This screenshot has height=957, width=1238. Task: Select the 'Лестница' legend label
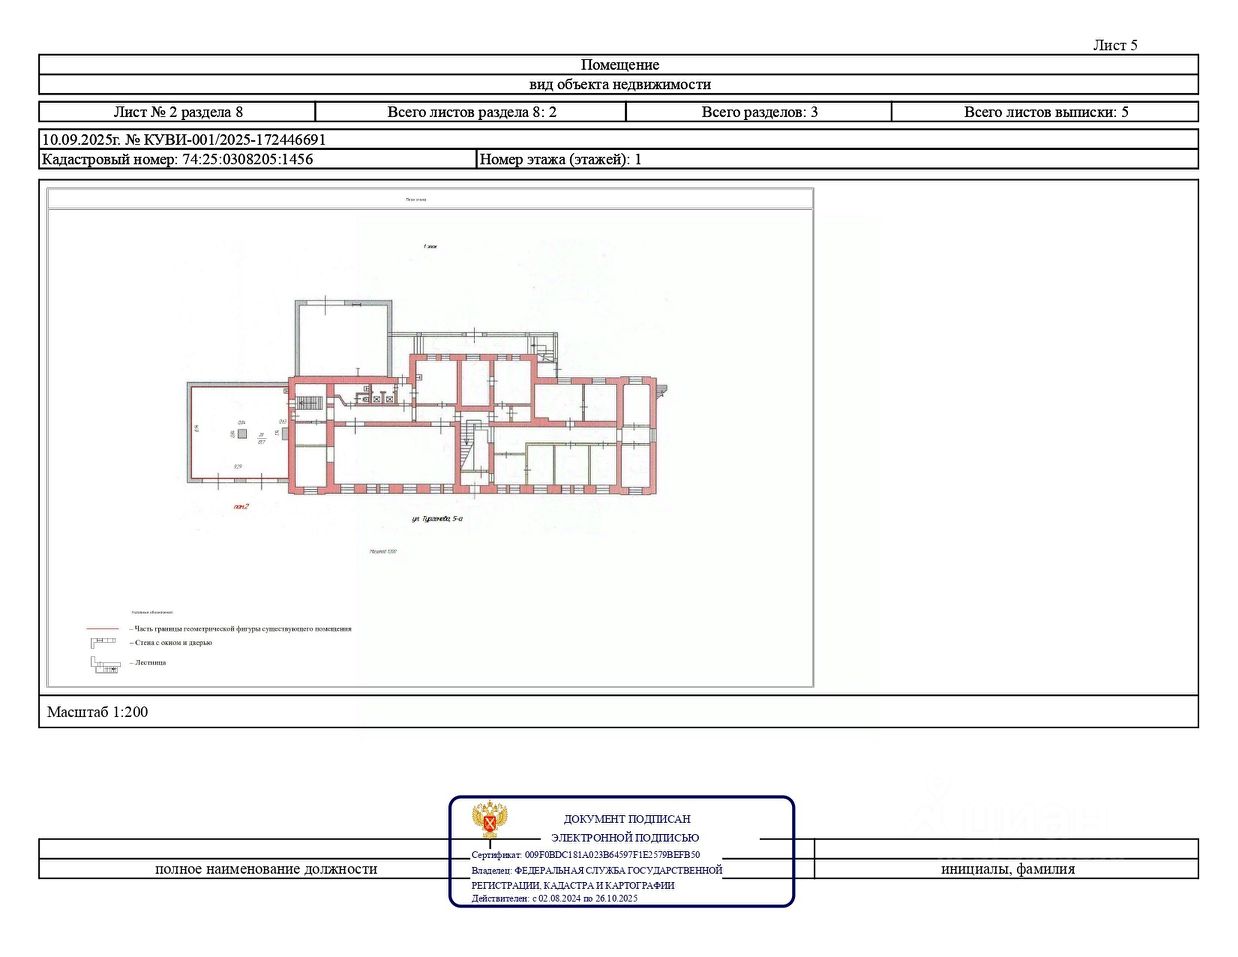(x=147, y=663)
